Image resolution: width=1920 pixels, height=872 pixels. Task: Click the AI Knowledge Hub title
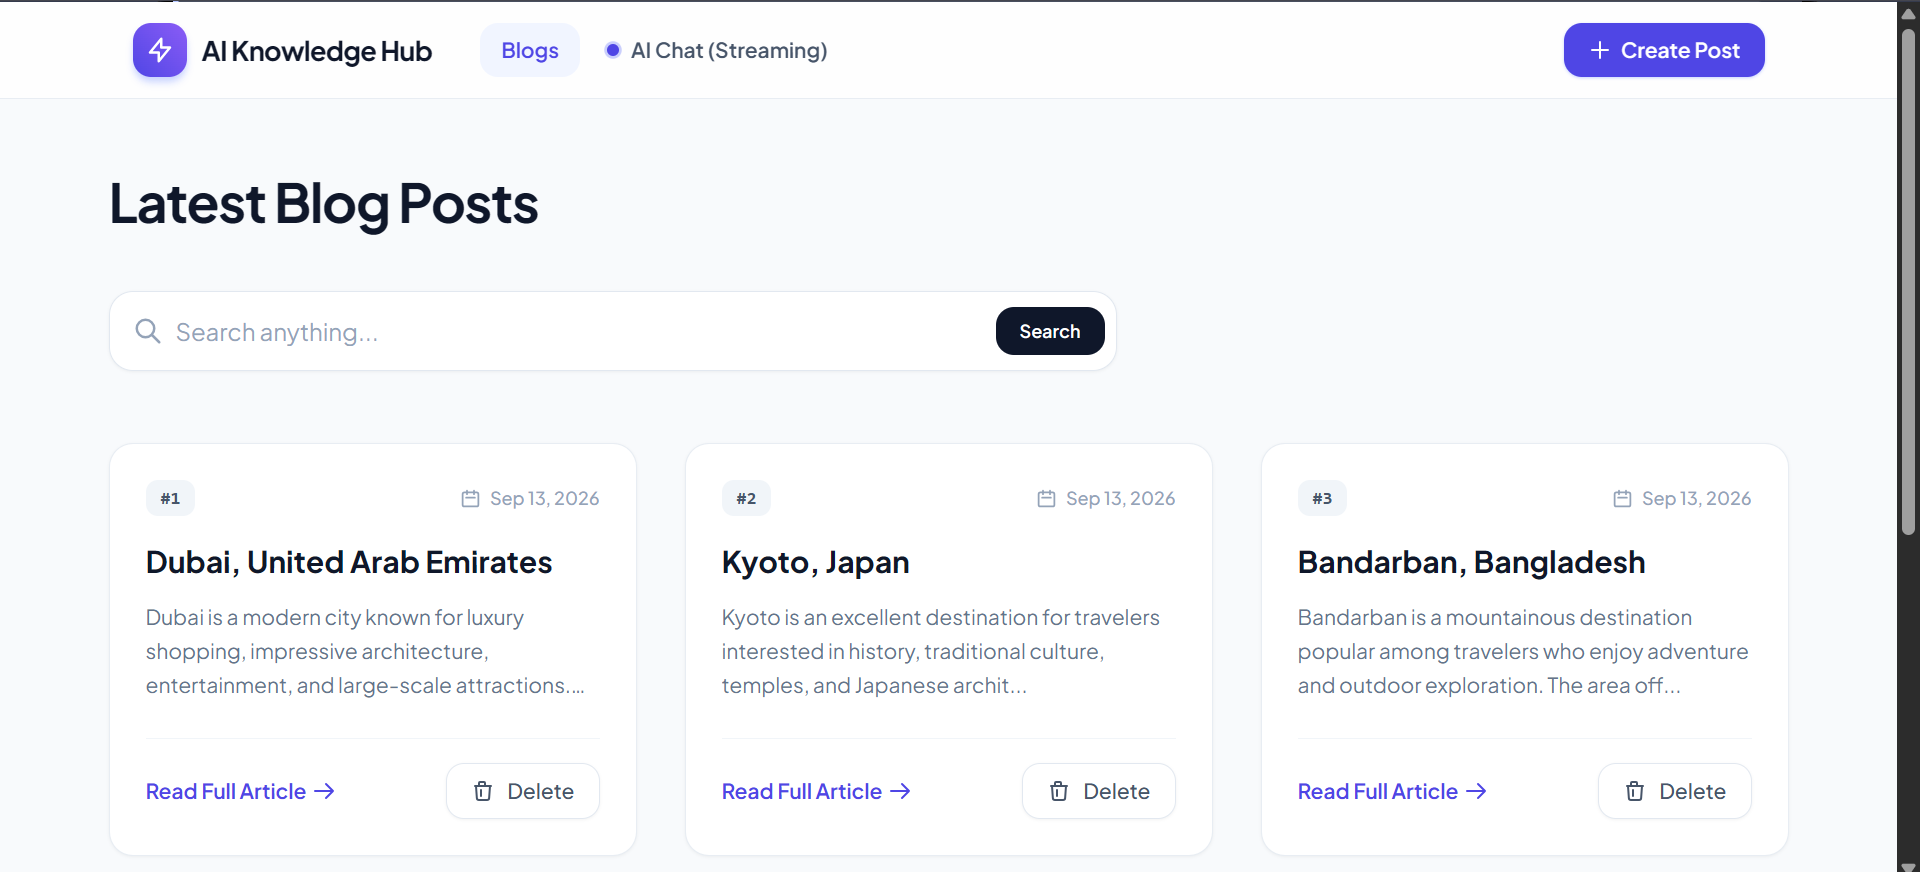pyautogui.click(x=317, y=51)
